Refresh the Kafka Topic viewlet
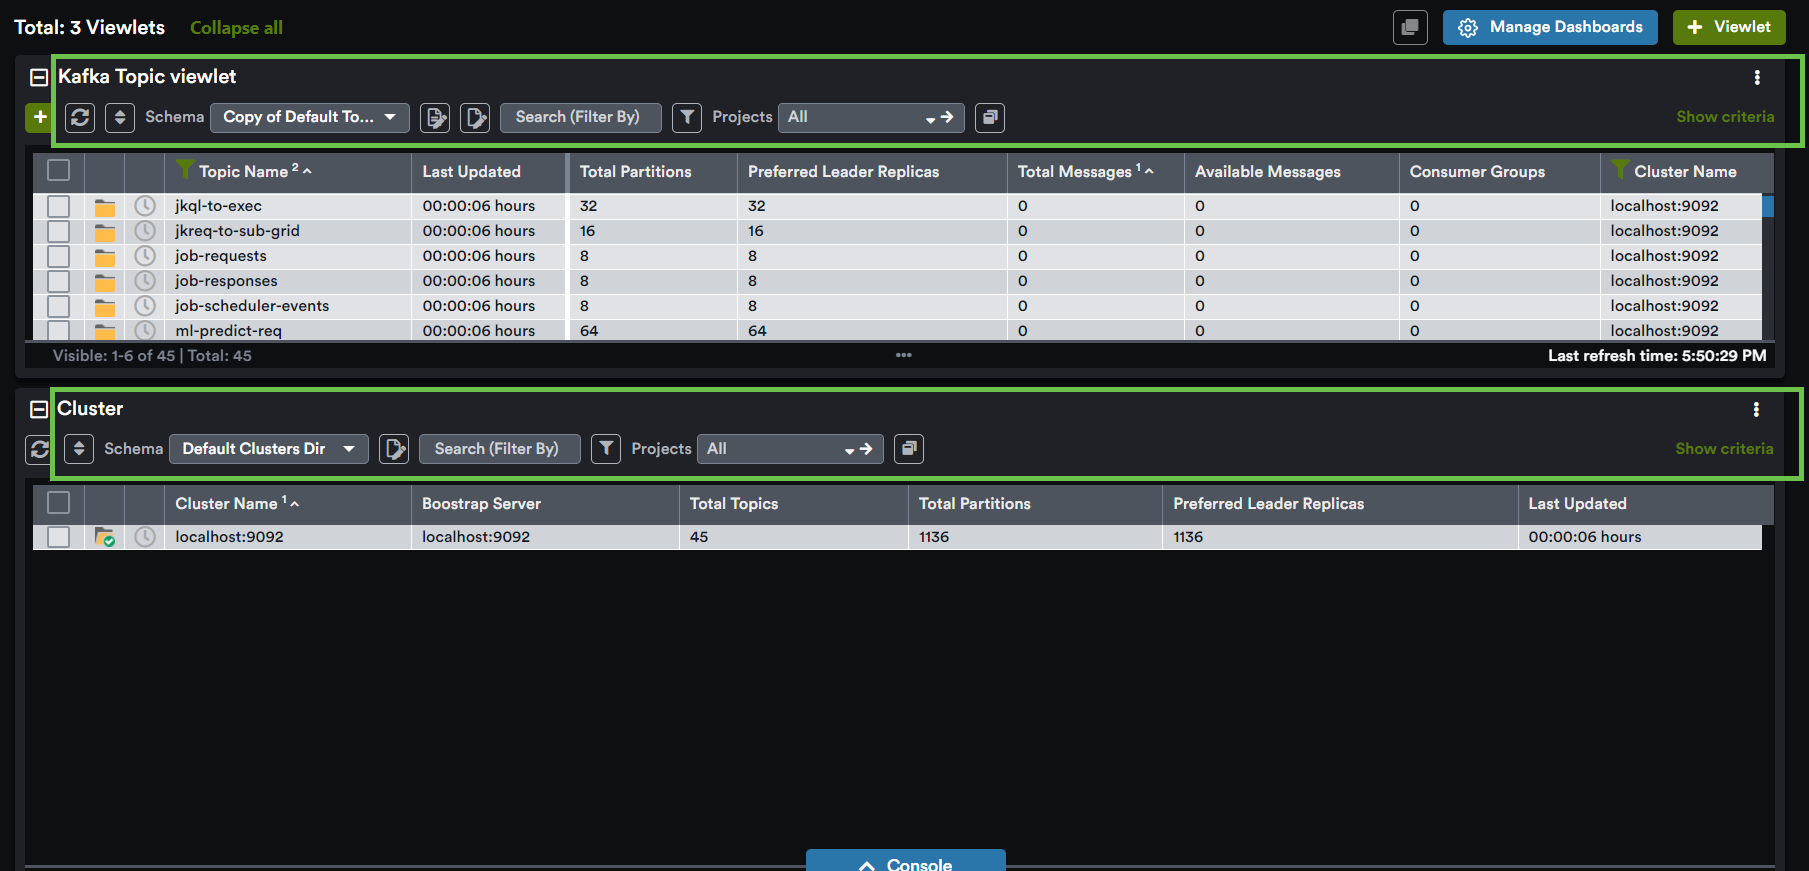Screen dimensions: 1809x871 point(80,117)
